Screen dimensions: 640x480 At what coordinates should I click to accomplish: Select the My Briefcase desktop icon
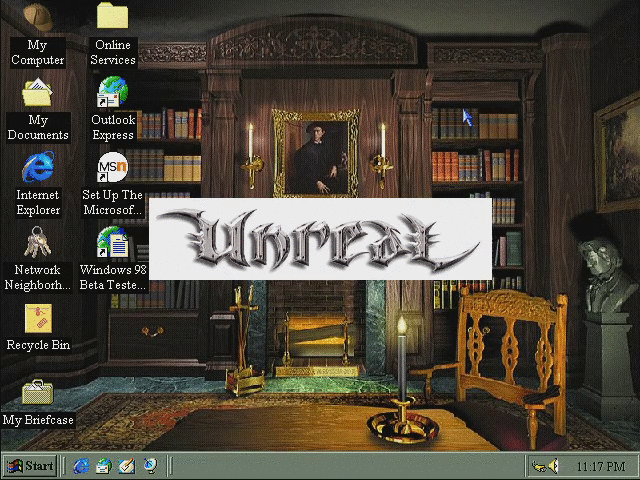pyautogui.click(x=38, y=392)
